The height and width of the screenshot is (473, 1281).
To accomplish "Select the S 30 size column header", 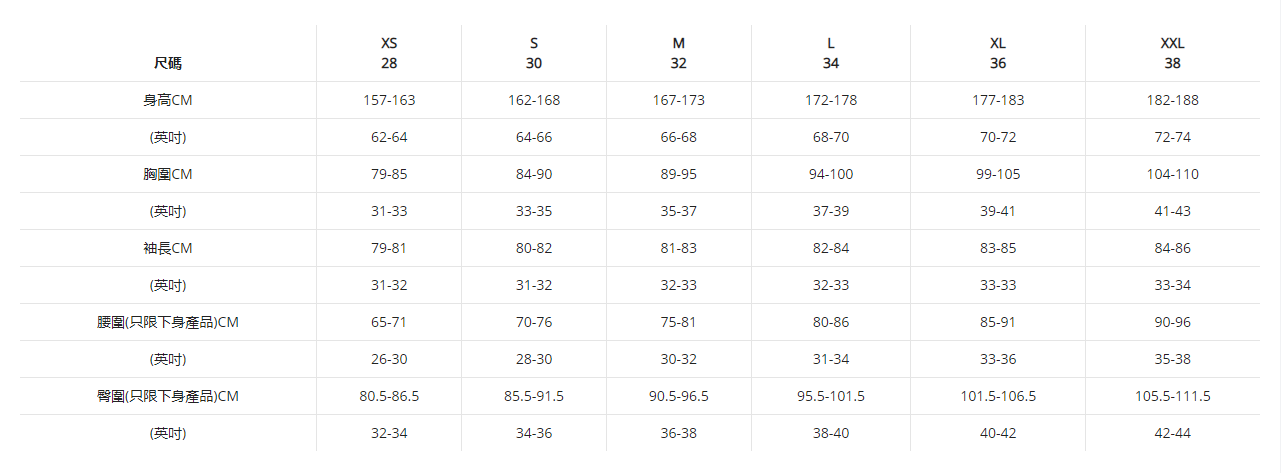I will [534, 53].
